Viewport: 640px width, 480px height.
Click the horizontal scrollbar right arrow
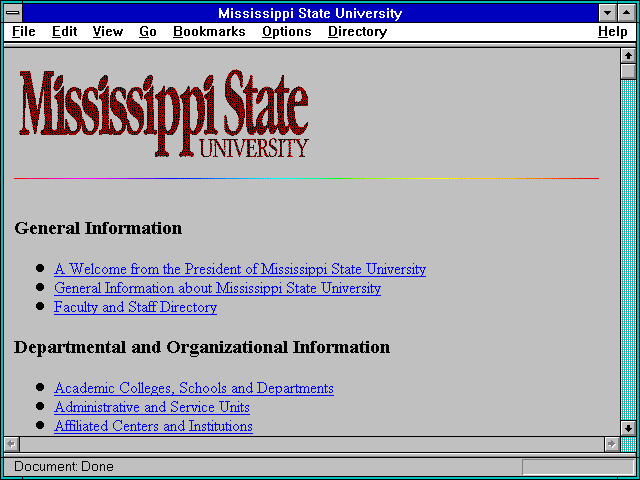click(611, 444)
